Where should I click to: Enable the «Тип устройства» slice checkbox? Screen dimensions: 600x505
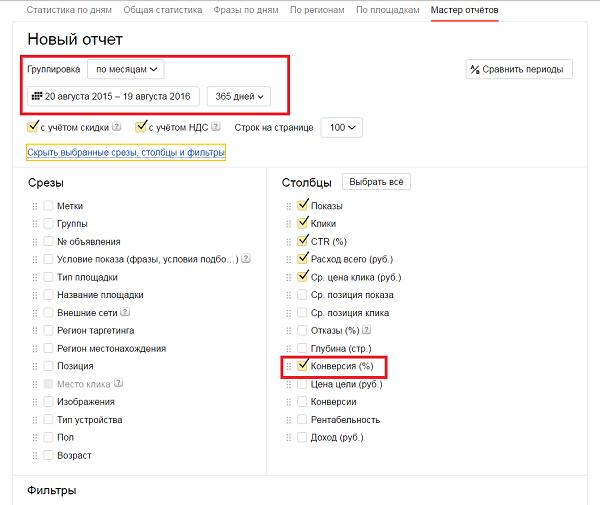[x=48, y=419]
